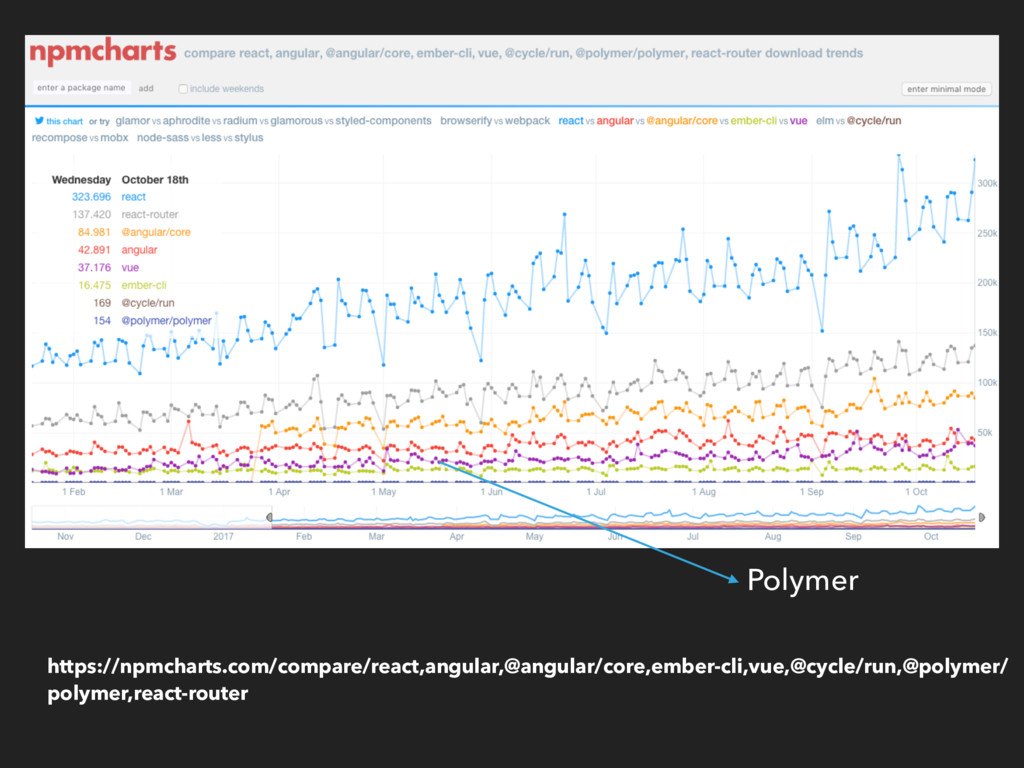Click the 84.981 download value
Viewport: 1024px width, 768px height.
coord(94,232)
